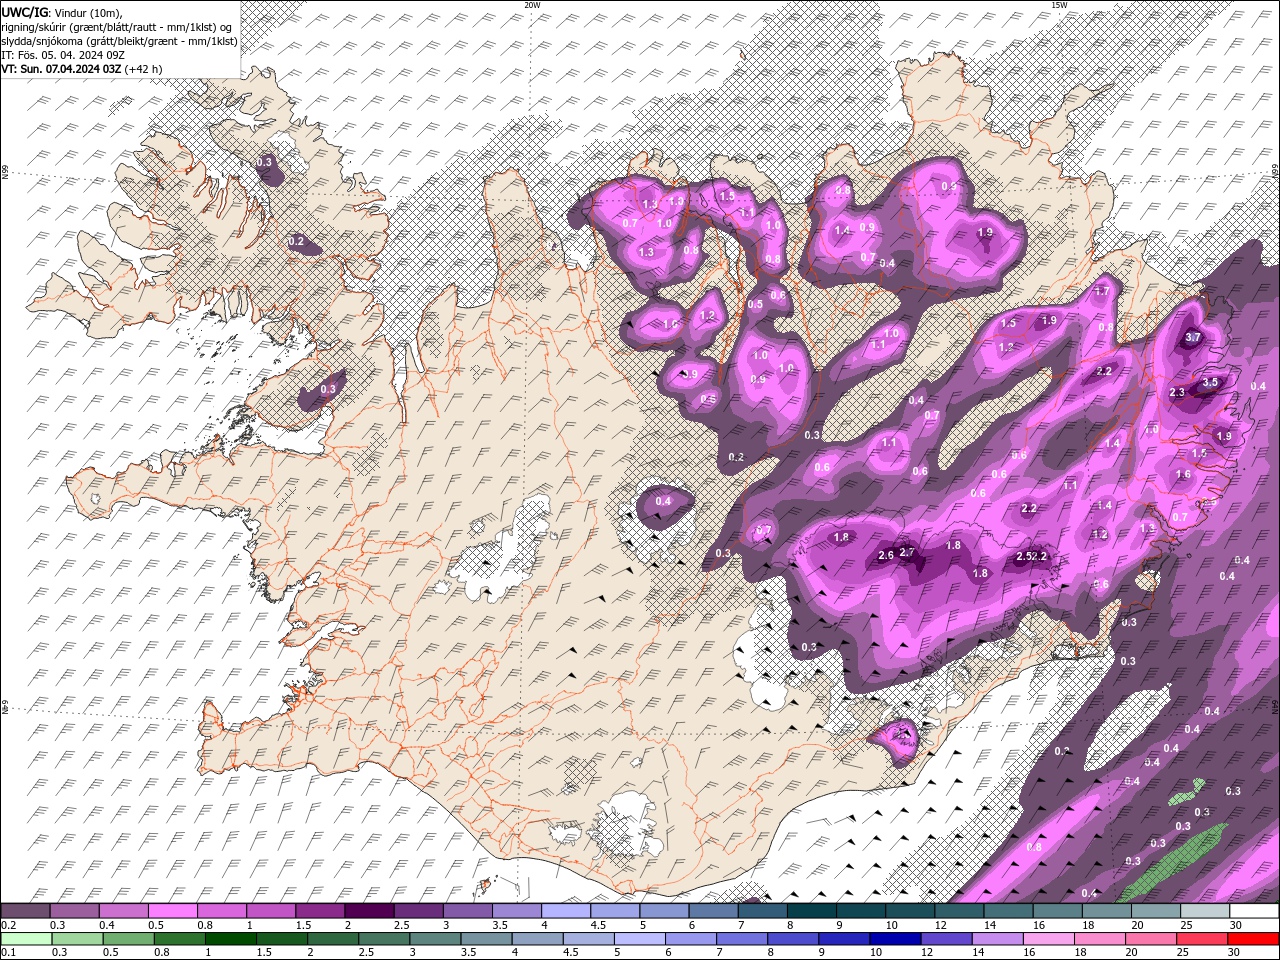The width and height of the screenshot is (1280, 960).
Task: Click lower legend swatch between 25 and 30
Action: [1200, 938]
